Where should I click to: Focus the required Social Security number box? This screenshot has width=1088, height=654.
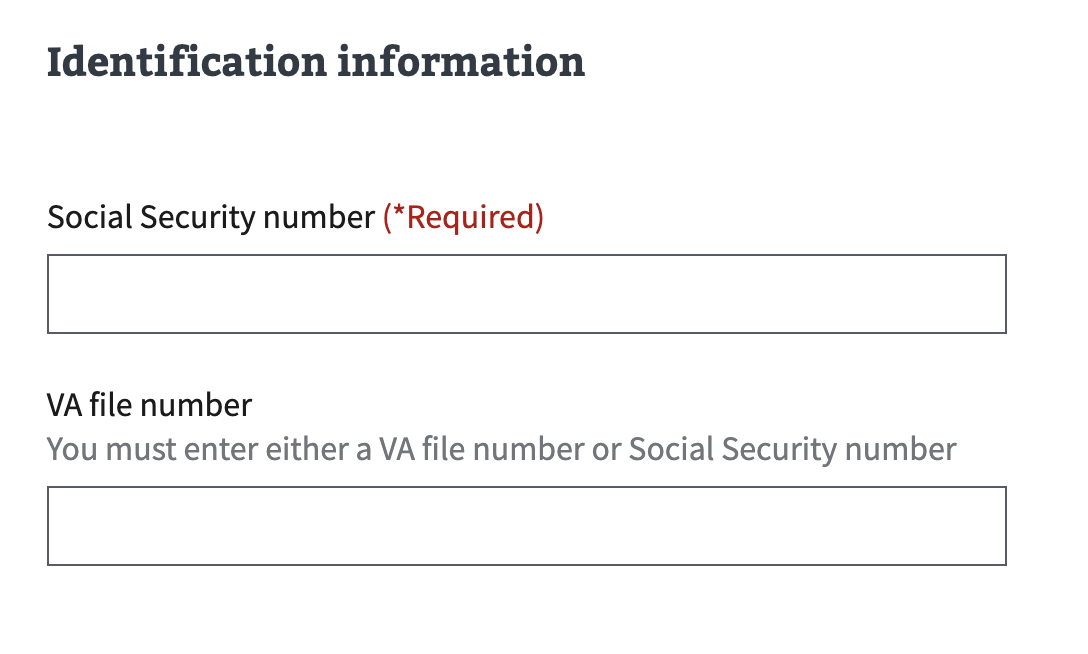(526, 294)
